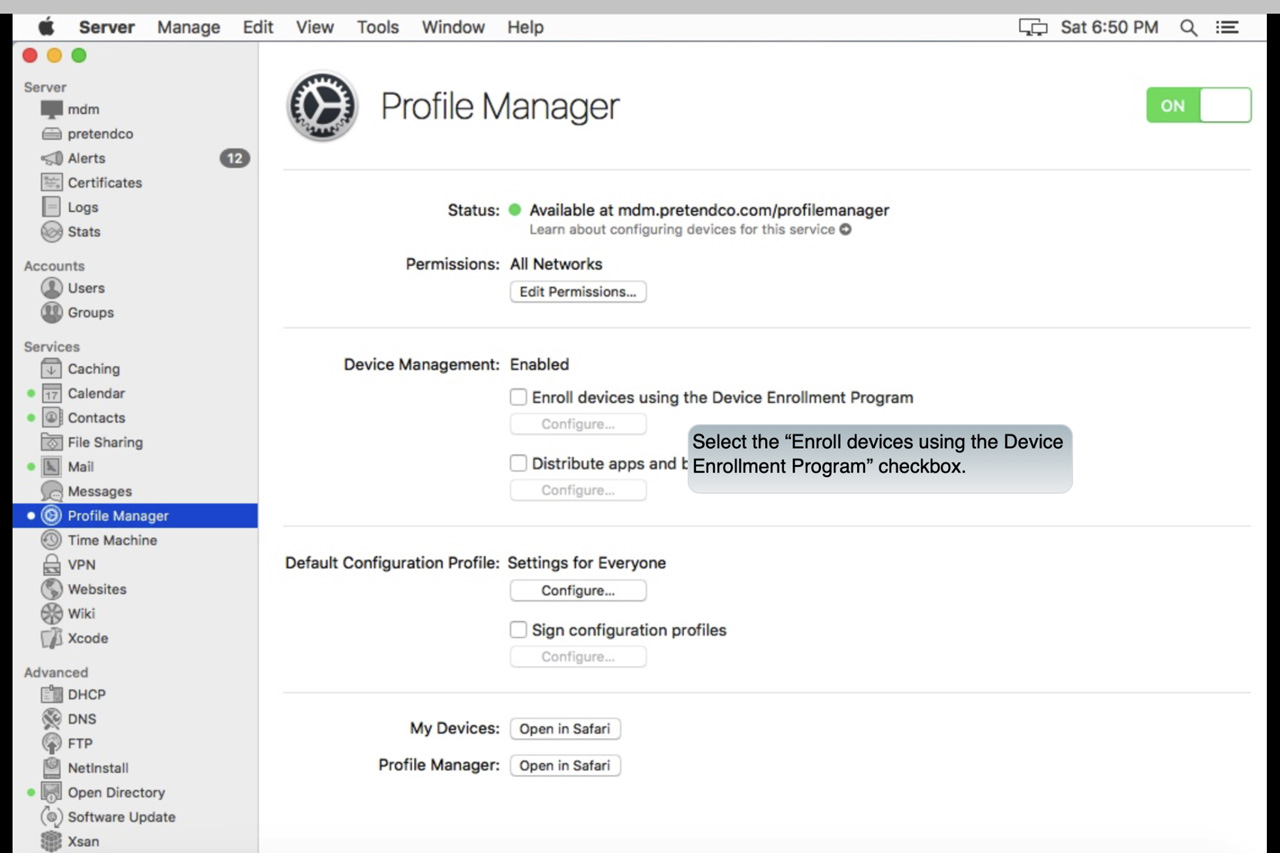Select the Websites service icon
Screen dimensions: 1280x853
click(x=52, y=589)
